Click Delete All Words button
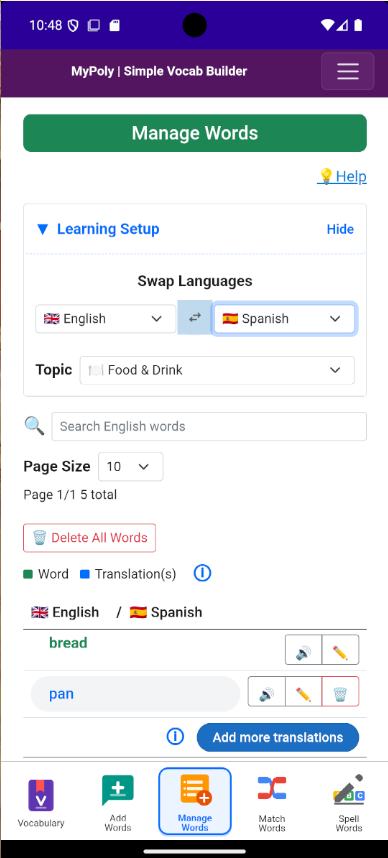 pyautogui.click(x=90, y=537)
